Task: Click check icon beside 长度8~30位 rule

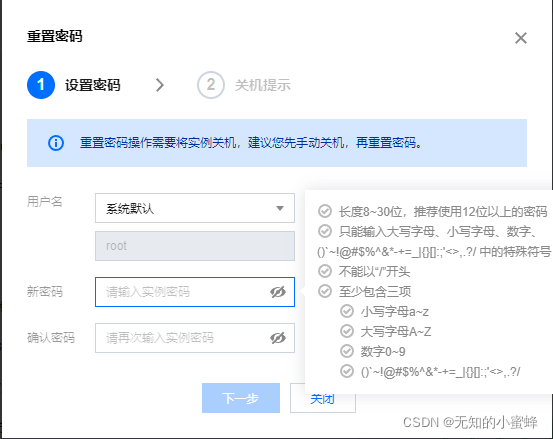Action: pos(325,211)
